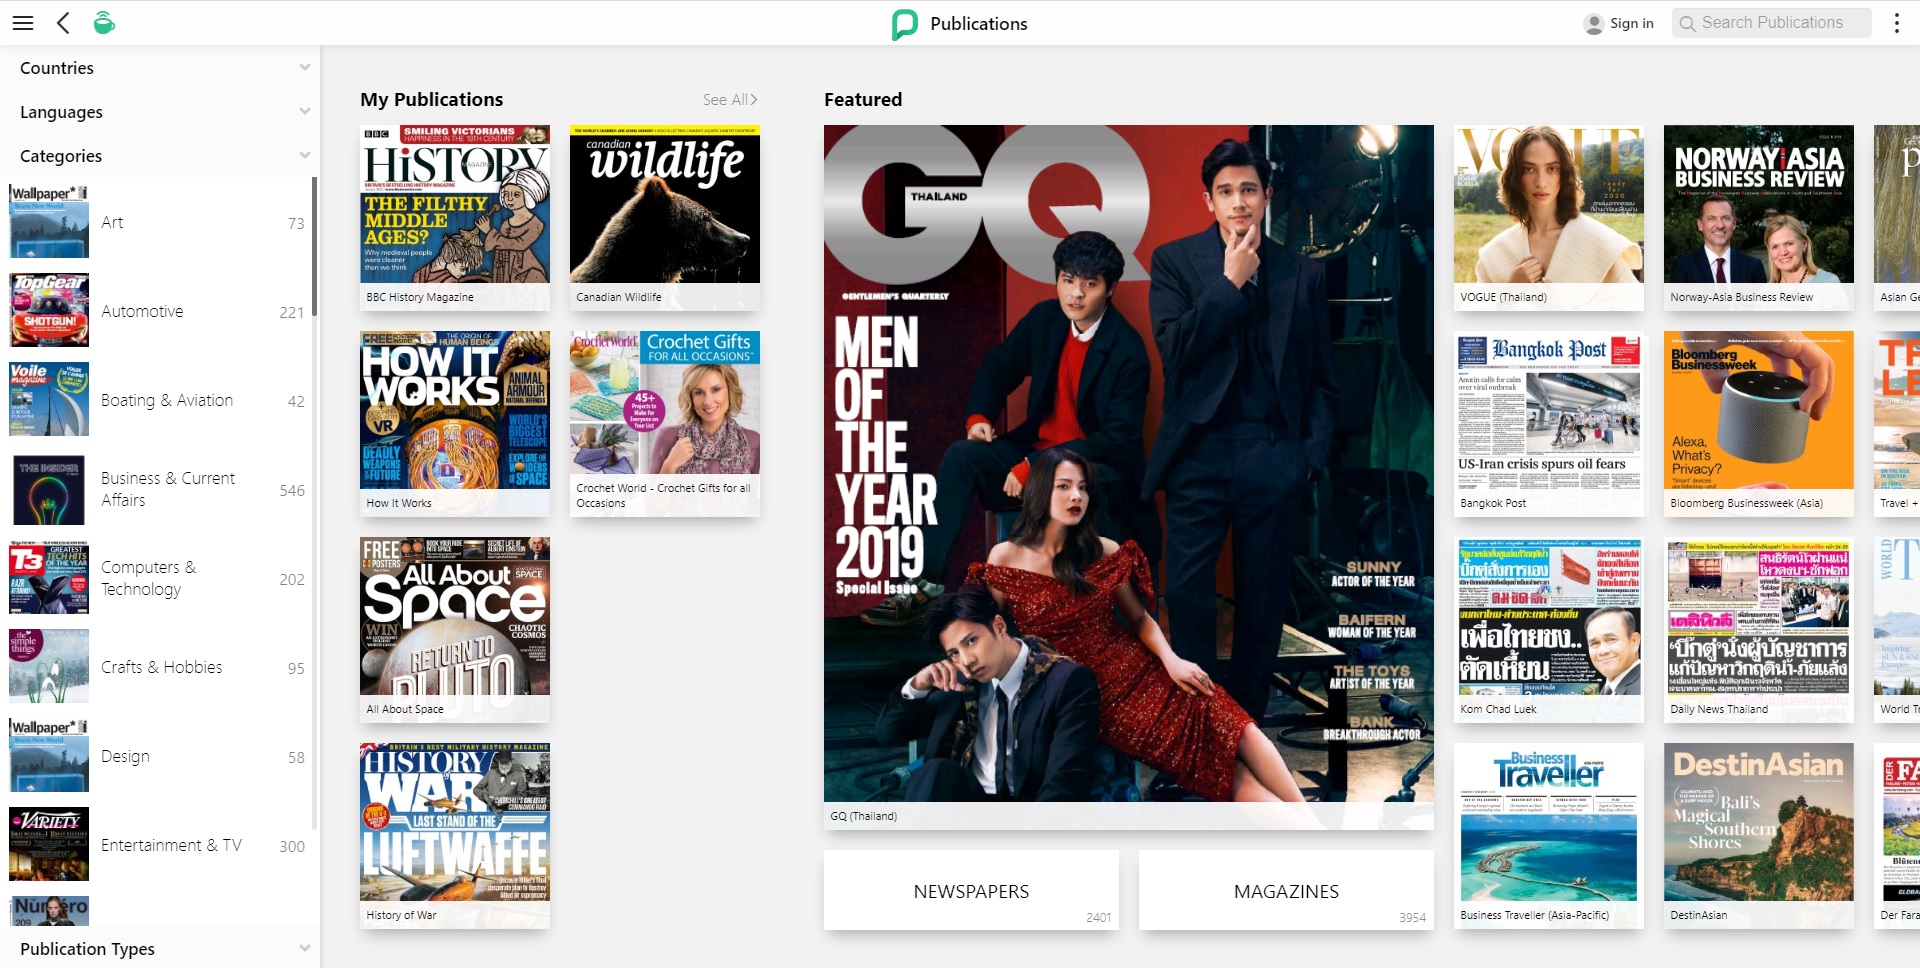Select the Design category
The width and height of the screenshot is (1920, 968).
tap(156, 756)
